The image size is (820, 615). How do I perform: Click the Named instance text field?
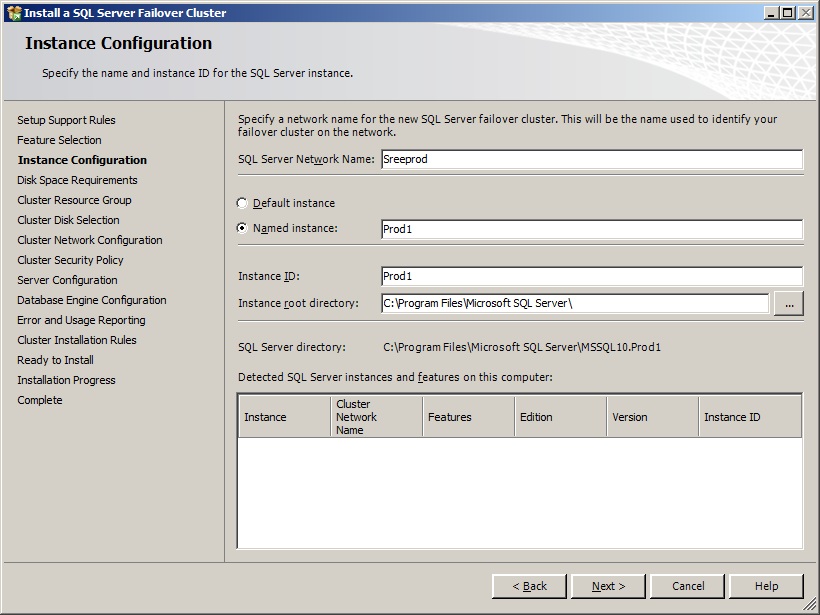click(x=591, y=229)
